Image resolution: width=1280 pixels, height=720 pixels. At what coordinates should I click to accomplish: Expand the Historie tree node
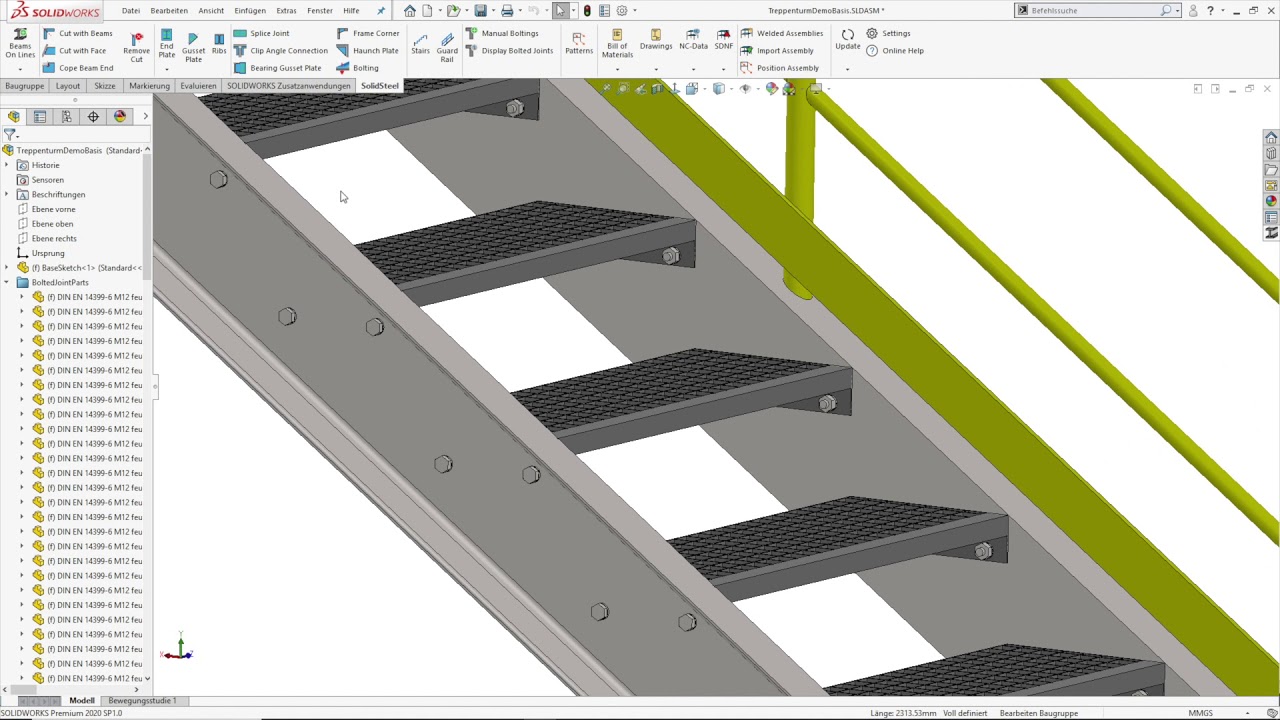click(7, 165)
